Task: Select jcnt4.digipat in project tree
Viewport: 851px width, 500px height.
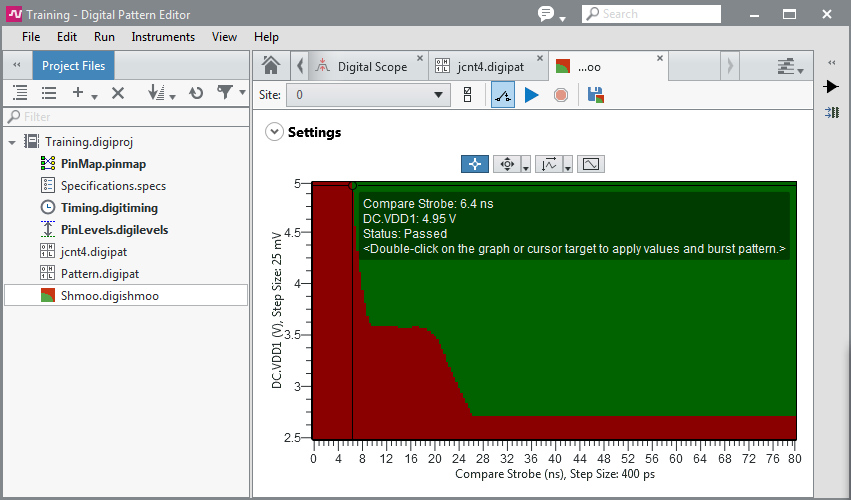Action: point(94,252)
